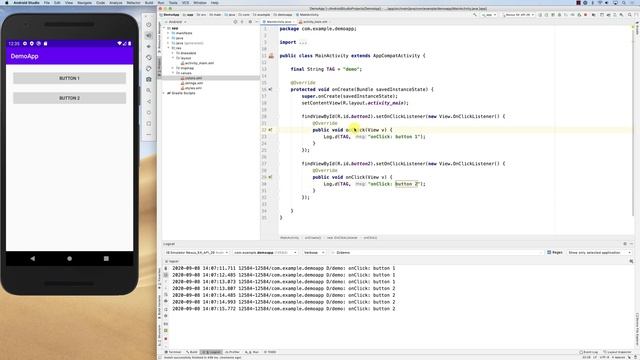
Task: Tap BUTTON 1 in the emulator
Action: pyautogui.click(x=69, y=78)
